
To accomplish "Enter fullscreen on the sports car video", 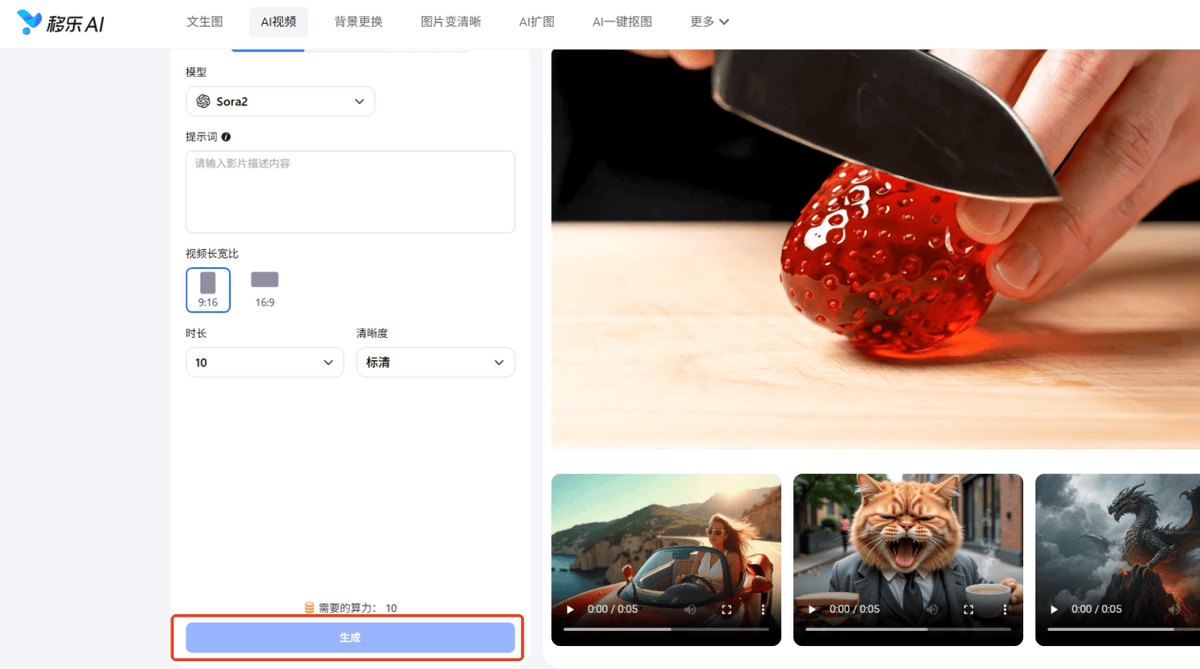I will 727,609.
